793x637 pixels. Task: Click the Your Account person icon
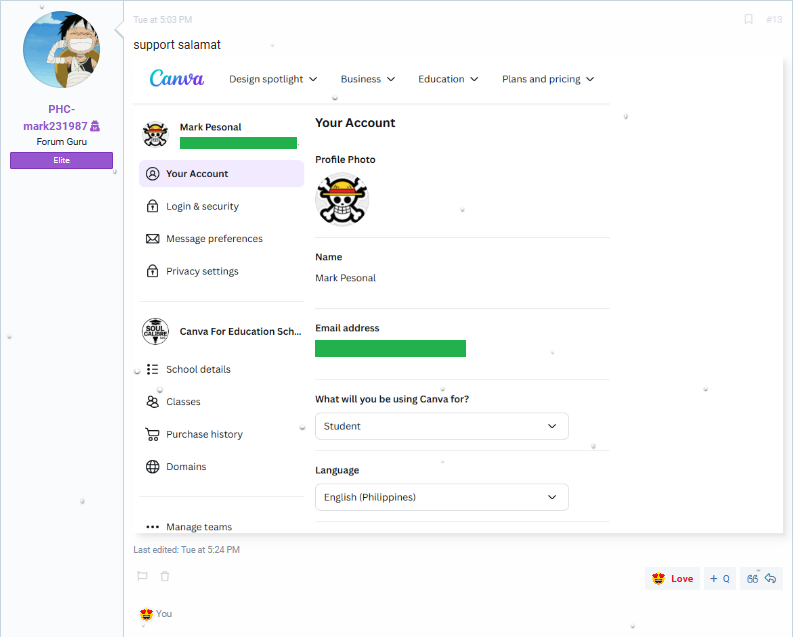152,173
